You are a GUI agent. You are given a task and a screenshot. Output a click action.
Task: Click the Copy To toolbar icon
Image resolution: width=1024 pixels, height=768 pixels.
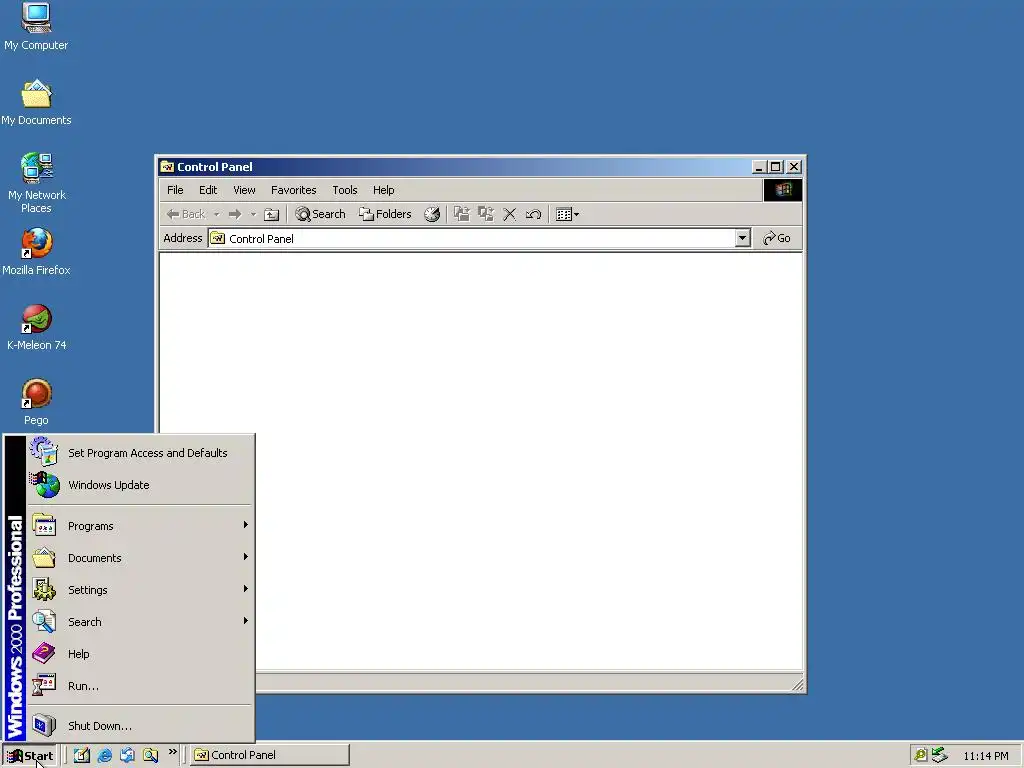[486, 214]
